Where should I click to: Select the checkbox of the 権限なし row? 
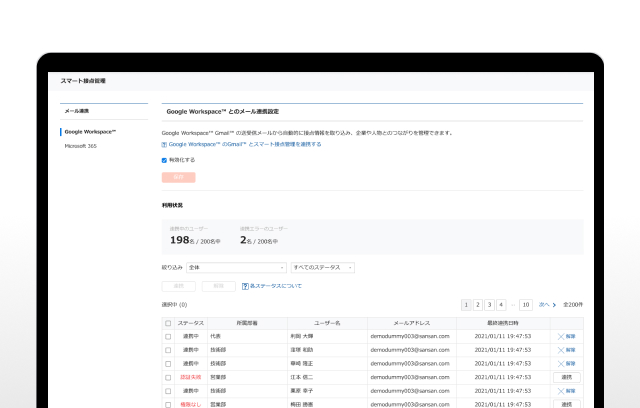tap(168, 405)
